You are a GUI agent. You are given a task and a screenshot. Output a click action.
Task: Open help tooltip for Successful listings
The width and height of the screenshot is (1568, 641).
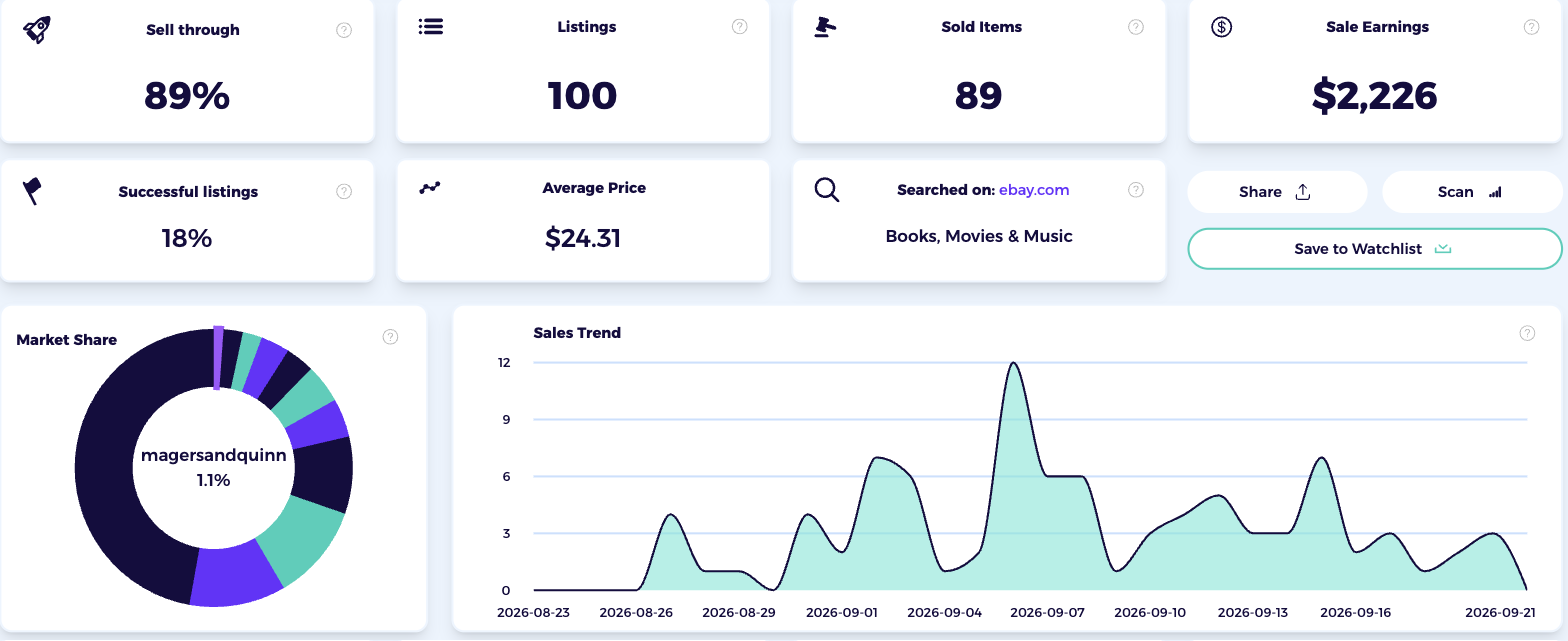point(344,191)
